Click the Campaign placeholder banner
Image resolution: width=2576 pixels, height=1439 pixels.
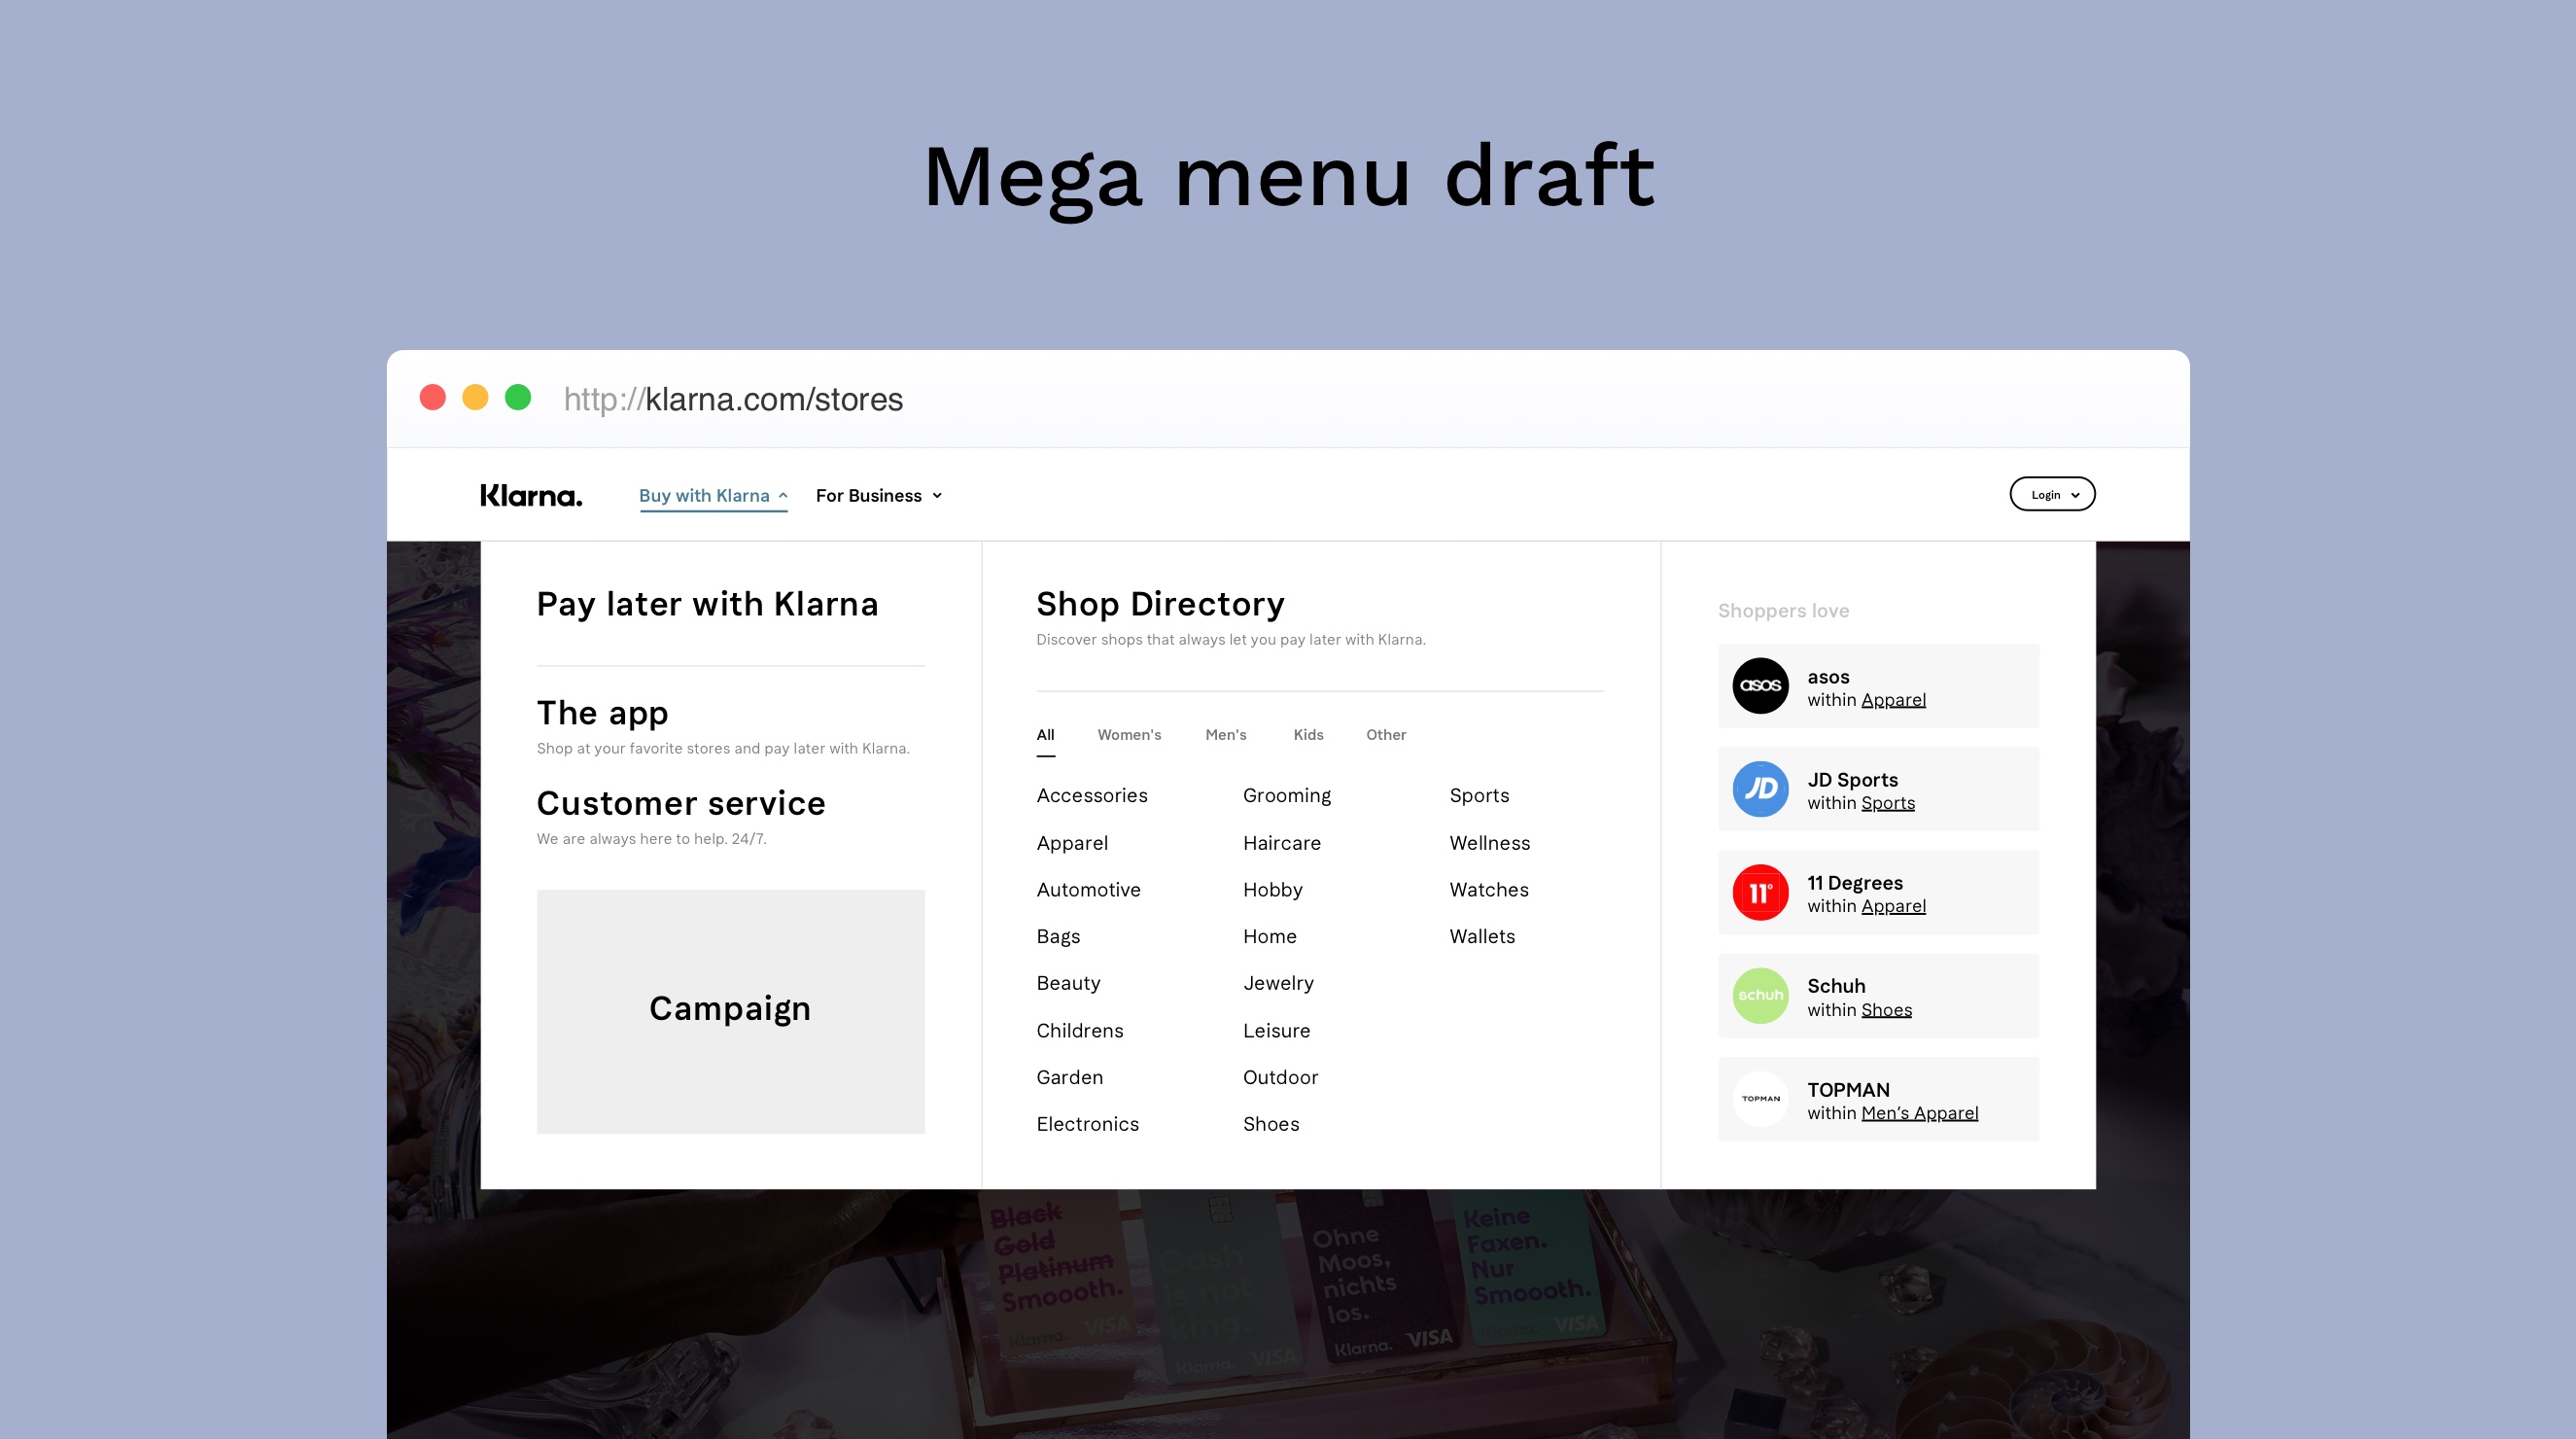[x=730, y=1011]
